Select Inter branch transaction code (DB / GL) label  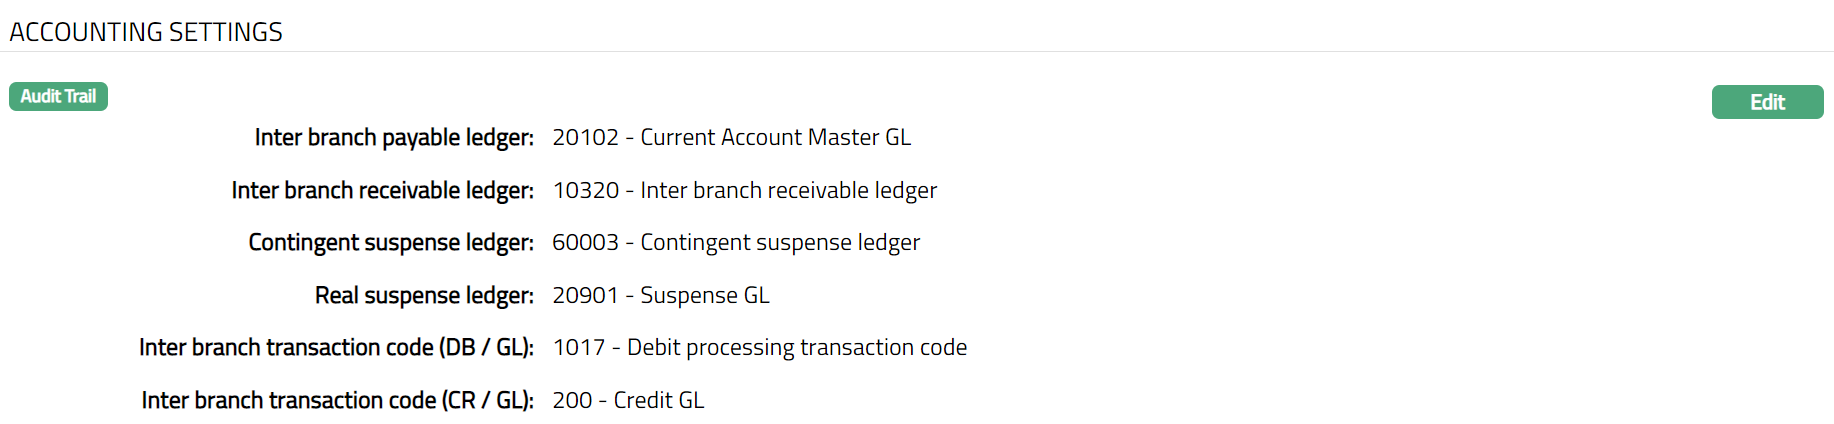tap(336, 347)
